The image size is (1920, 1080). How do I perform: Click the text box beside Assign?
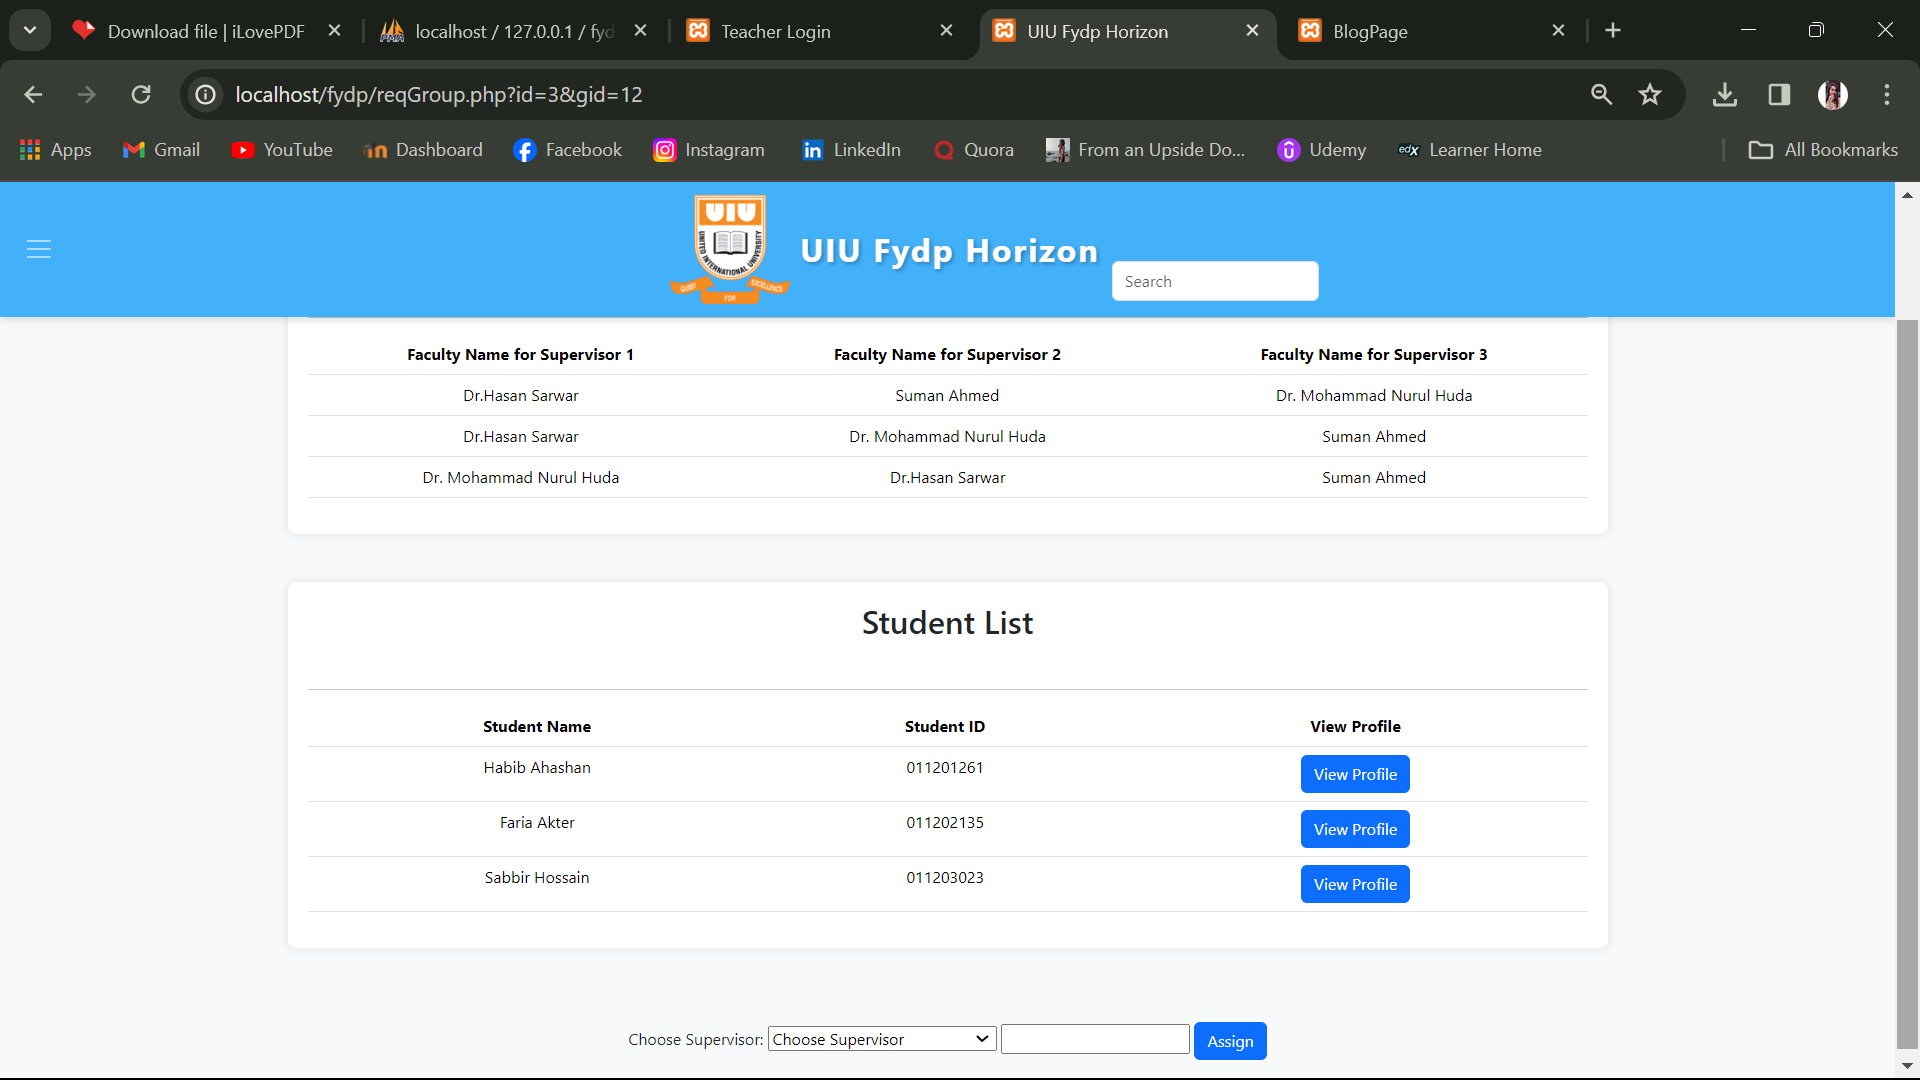pyautogui.click(x=1095, y=1039)
